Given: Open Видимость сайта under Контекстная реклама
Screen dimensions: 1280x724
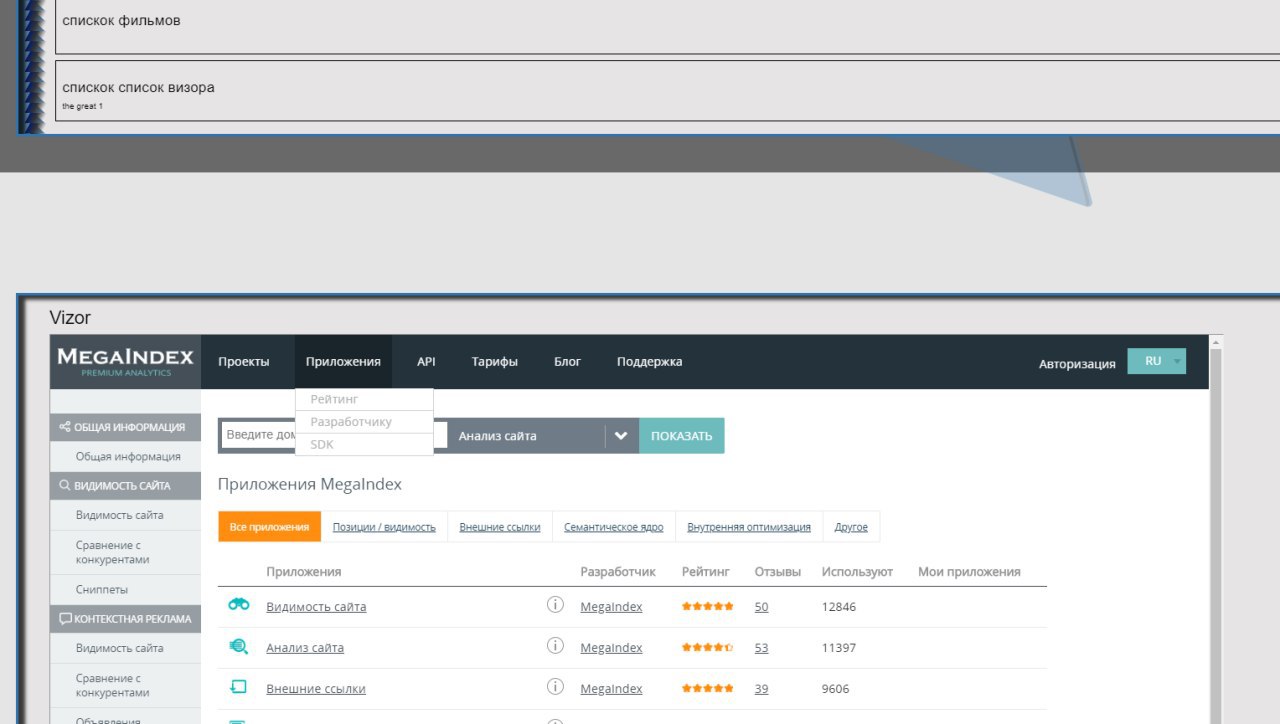Looking at the screenshot, I should click(119, 648).
